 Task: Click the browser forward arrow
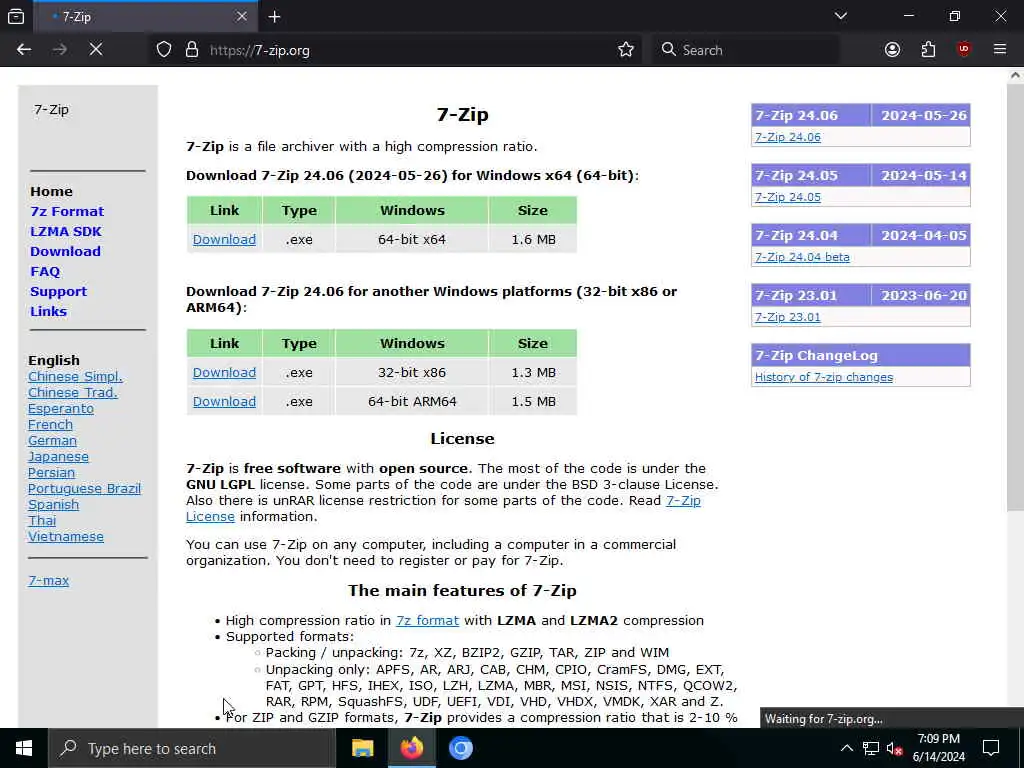(59, 50)
